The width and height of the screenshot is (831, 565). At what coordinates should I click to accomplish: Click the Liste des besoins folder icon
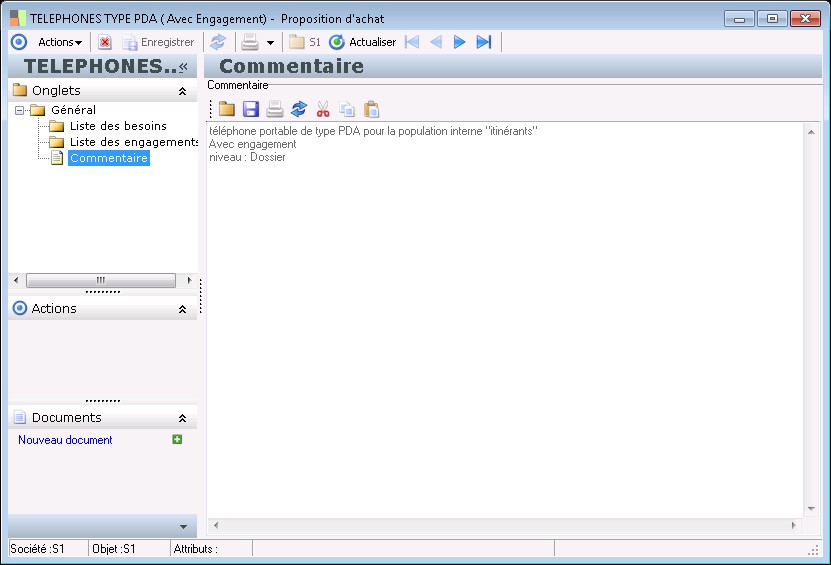coord(56,126)
